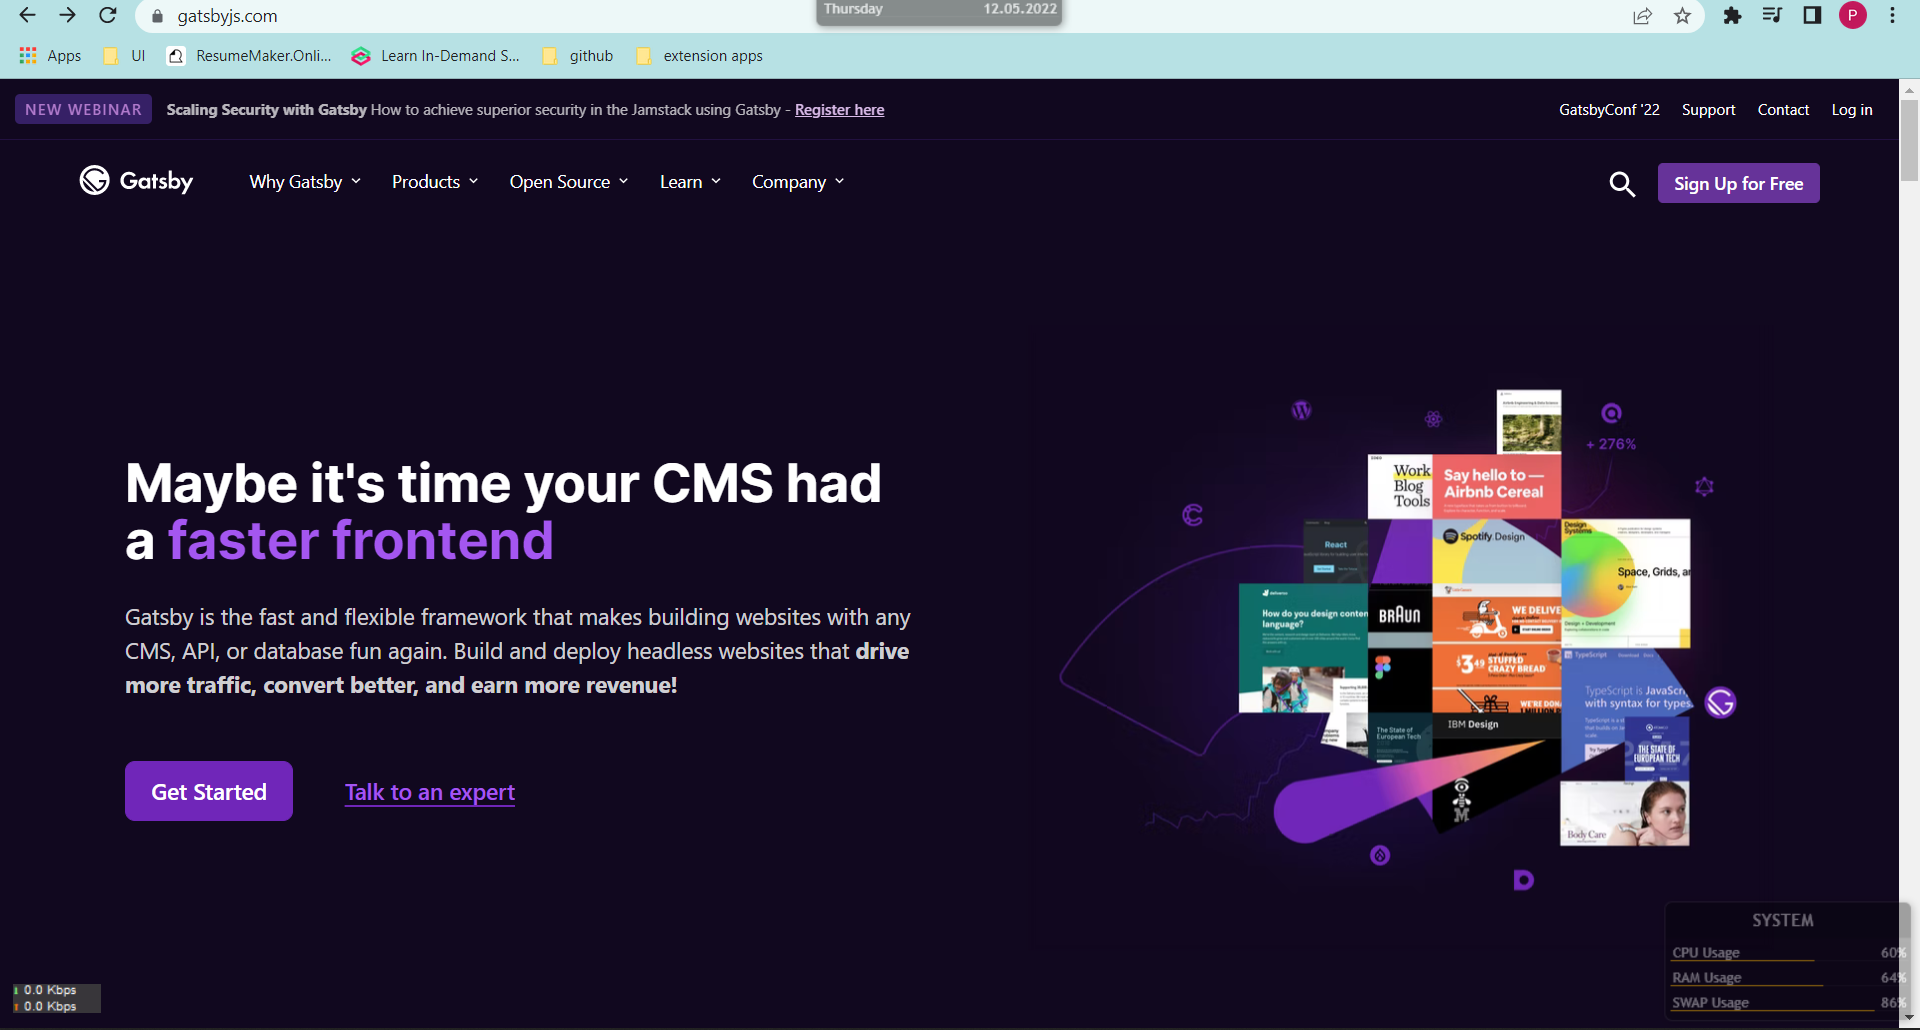Go back to the previous page

(x=27, y=16)
